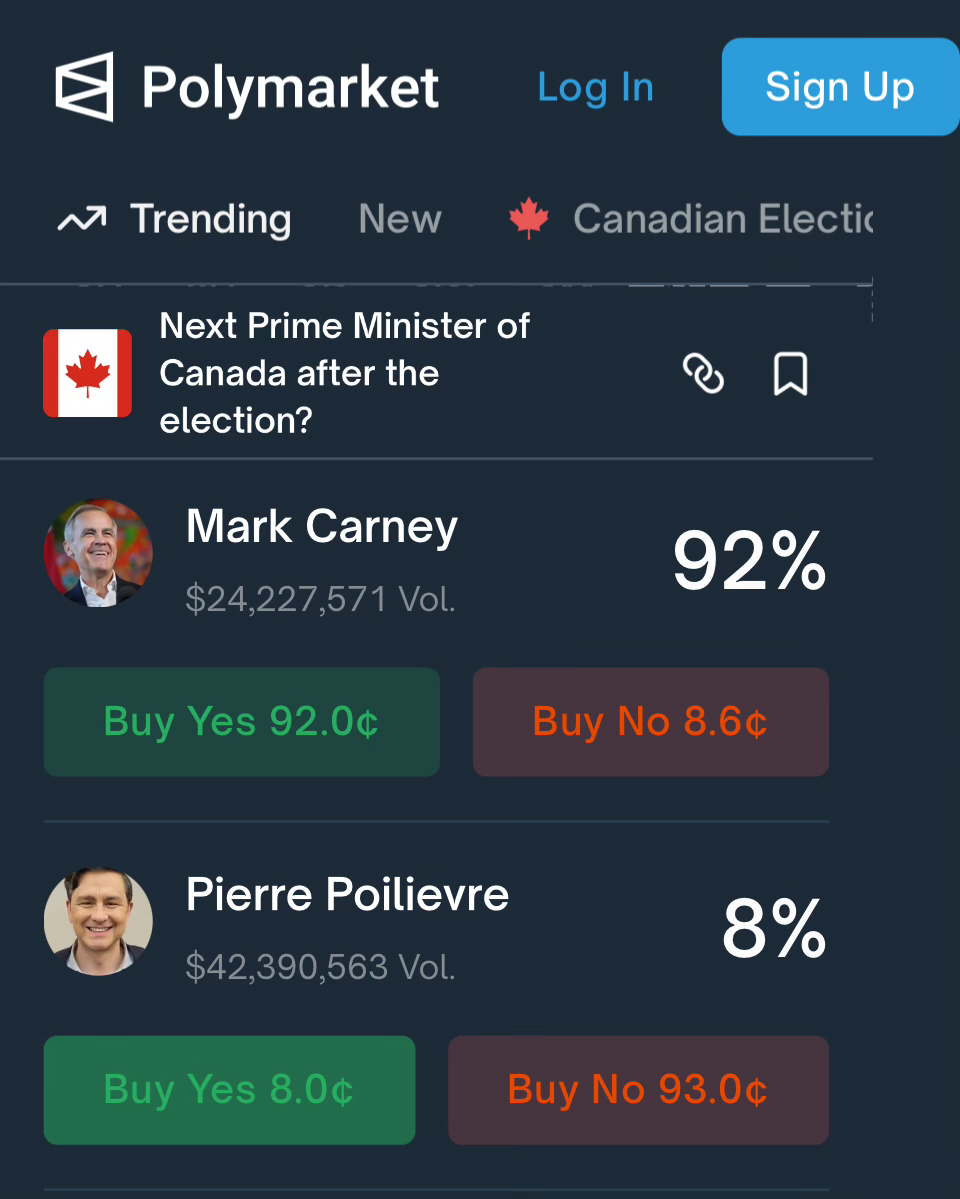The height and width of the screenshot is (1199, 960).
Task: Buy Yes for Mark Carney at 92.0¢
Action: tap(241, 722)
